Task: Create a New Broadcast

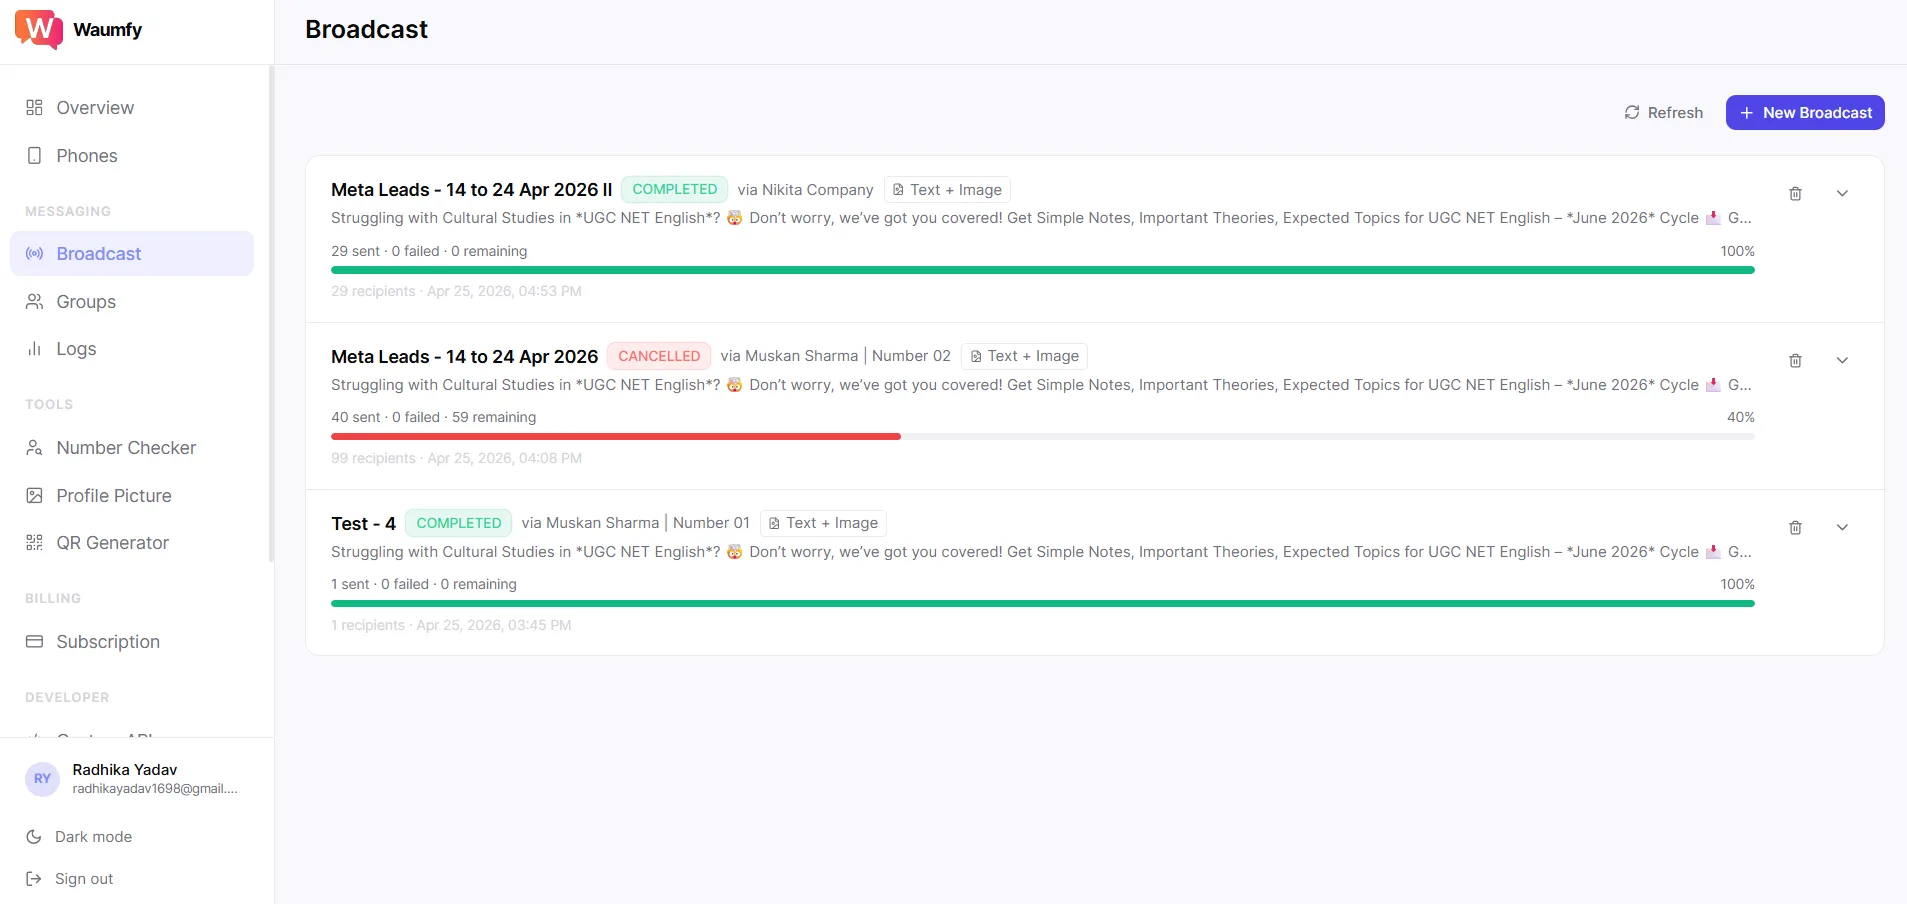Action: [x=1804, y=113]
